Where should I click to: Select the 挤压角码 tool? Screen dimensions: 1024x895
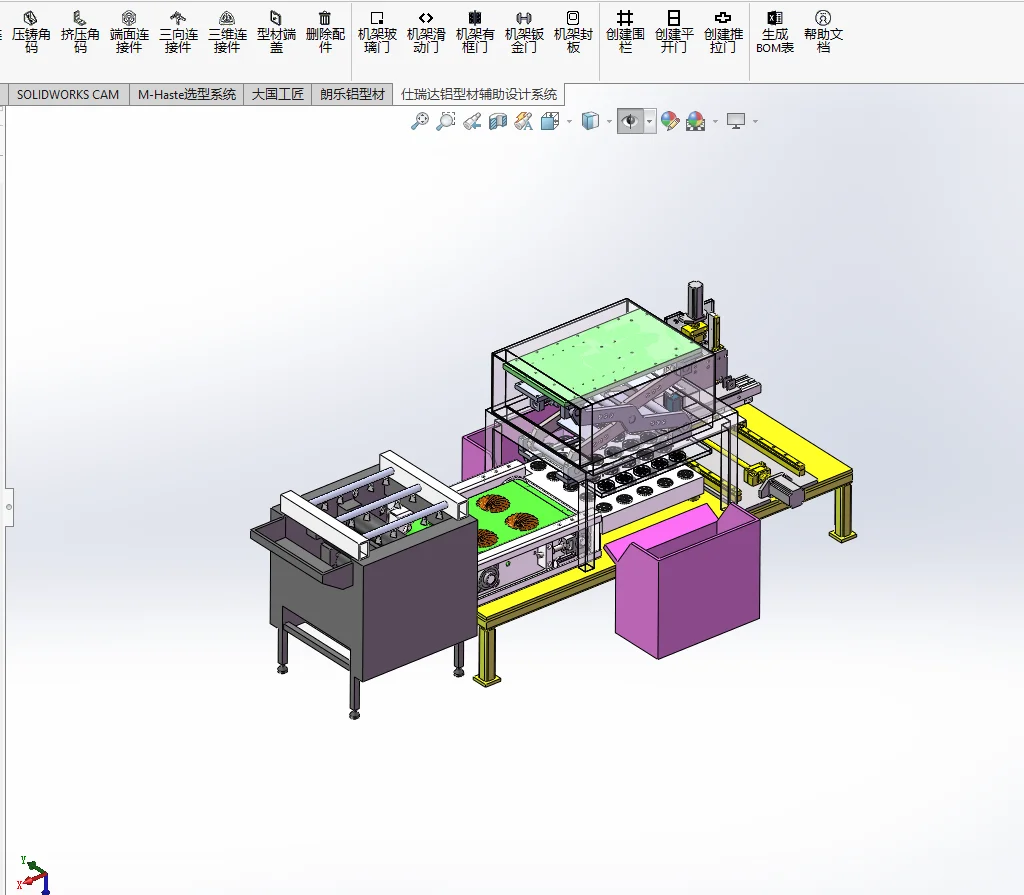point(80,31)
